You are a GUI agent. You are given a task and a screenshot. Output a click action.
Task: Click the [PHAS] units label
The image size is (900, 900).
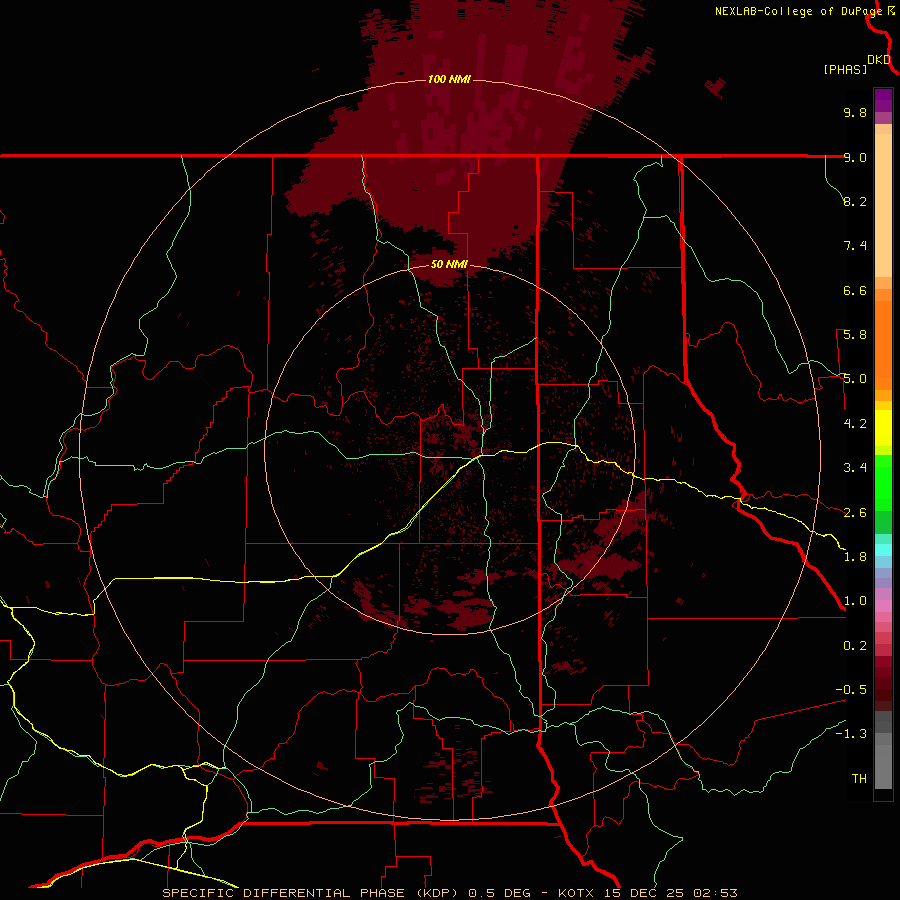coord(845,69)
